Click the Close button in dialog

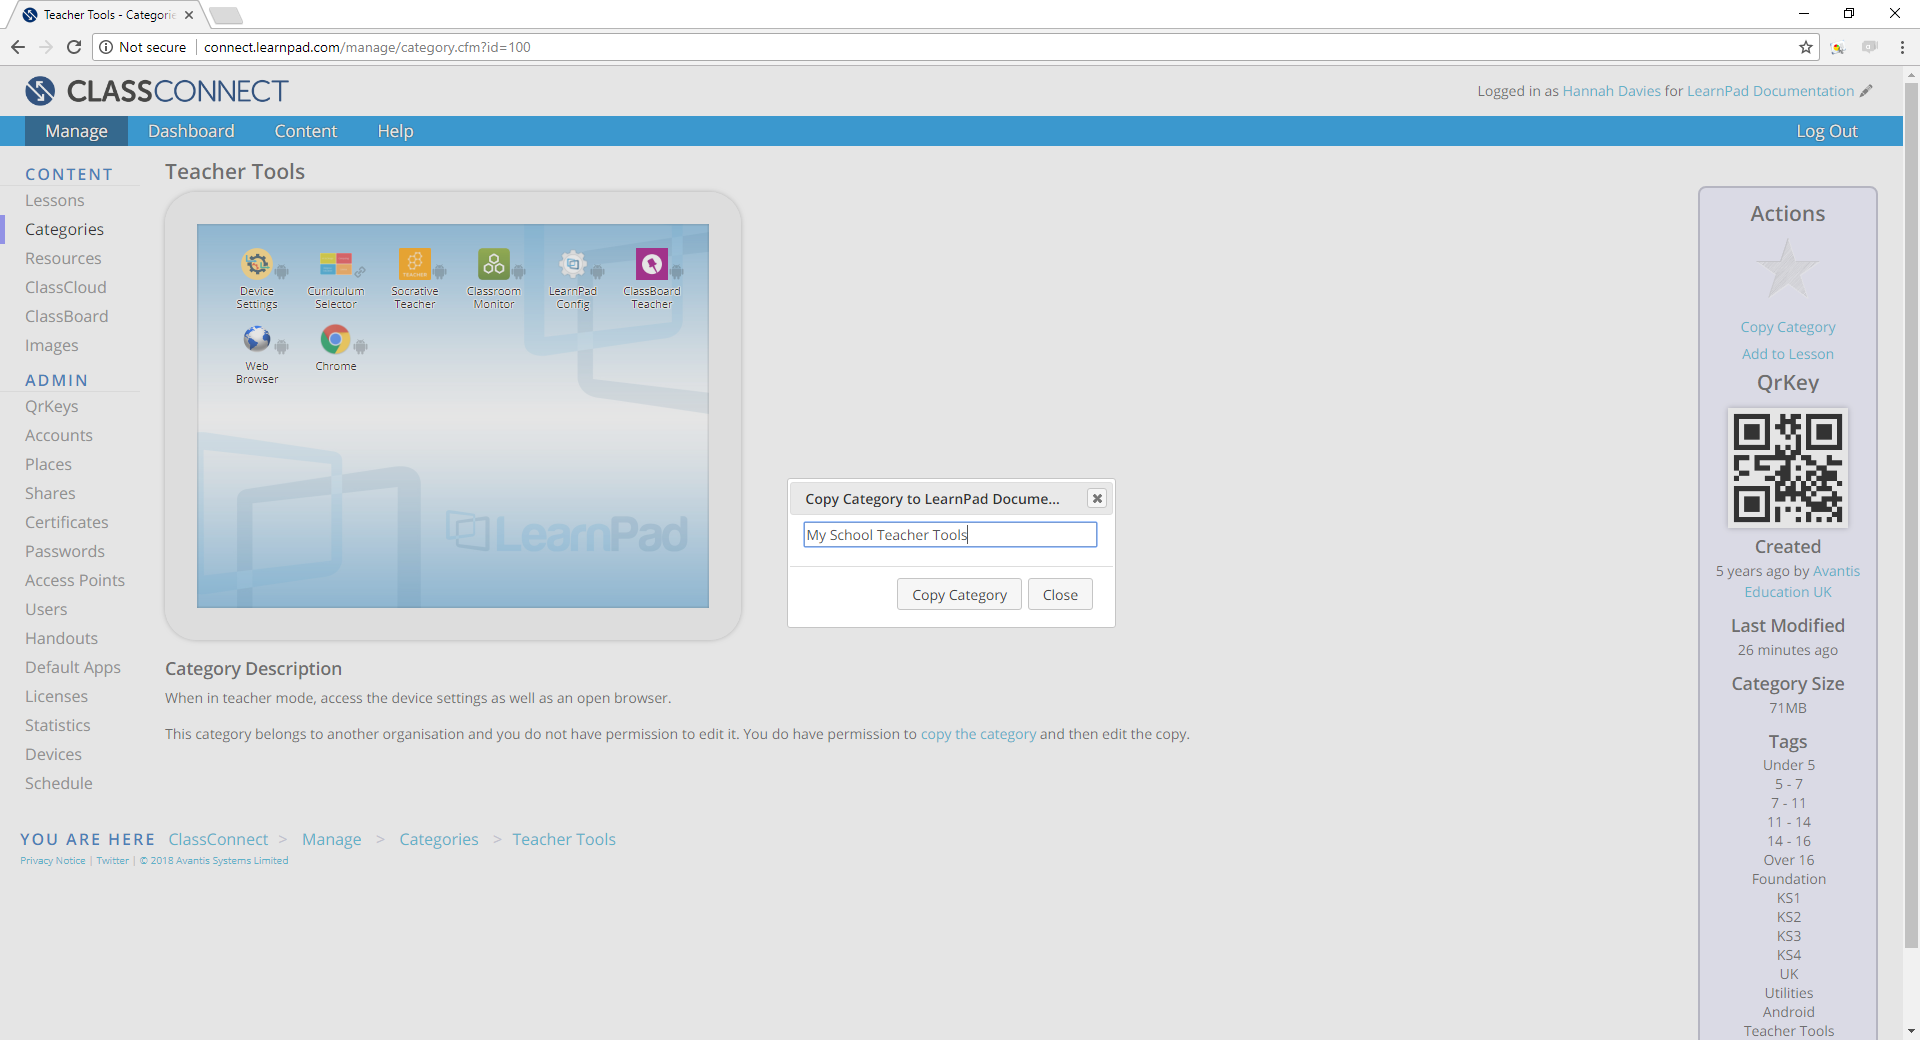(1060, 595)
